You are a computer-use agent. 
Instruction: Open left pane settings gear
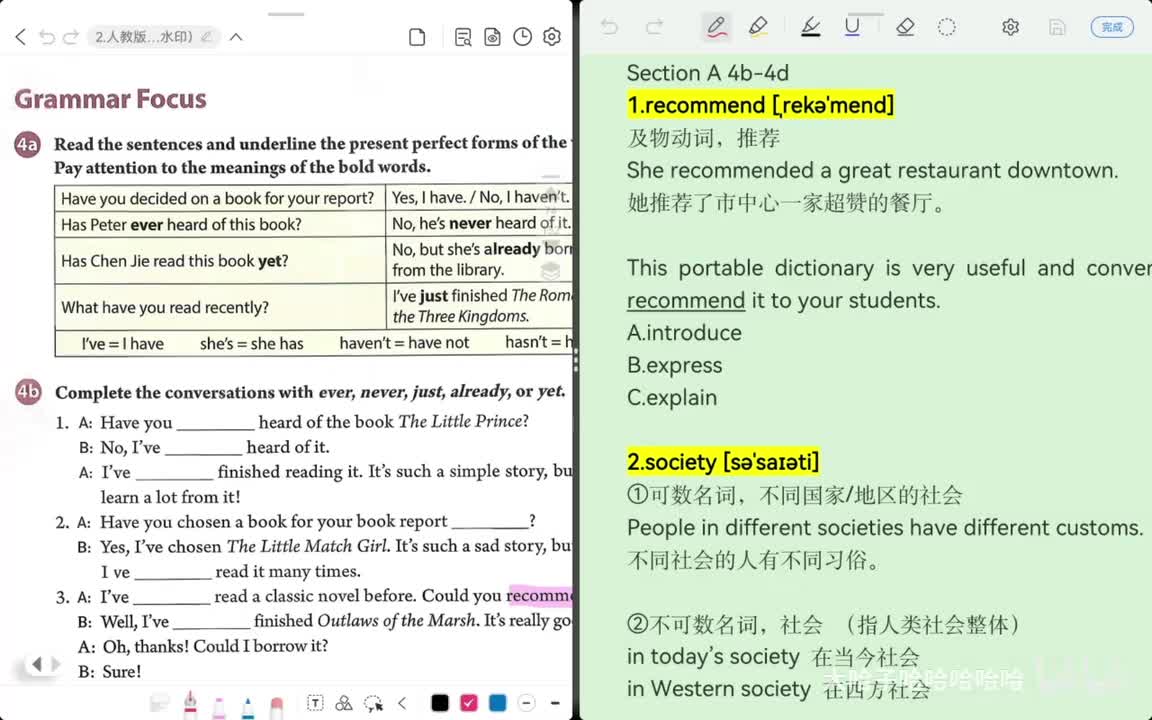coord(552,37)
